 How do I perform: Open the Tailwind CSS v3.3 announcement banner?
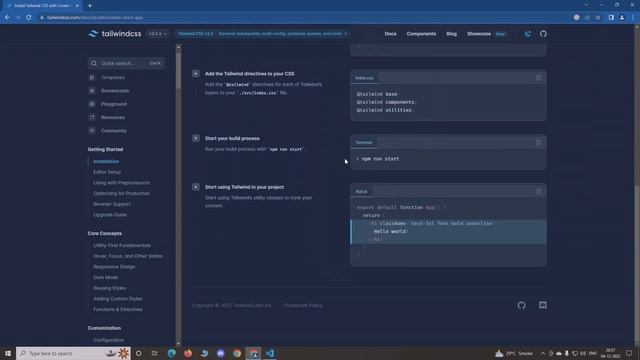click(x=262, y=34)
